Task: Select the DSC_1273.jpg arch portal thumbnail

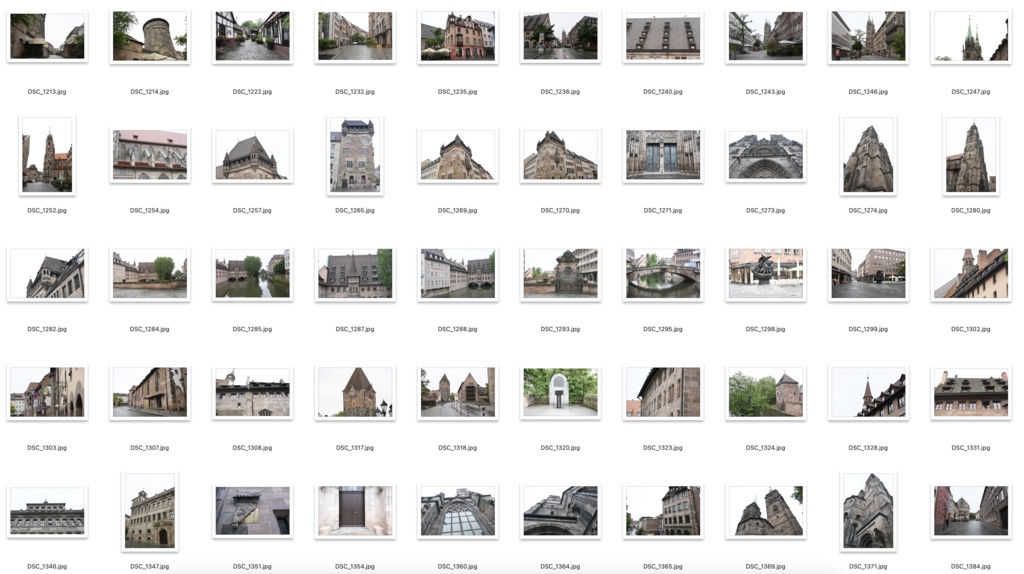Action: pos(765,155)
